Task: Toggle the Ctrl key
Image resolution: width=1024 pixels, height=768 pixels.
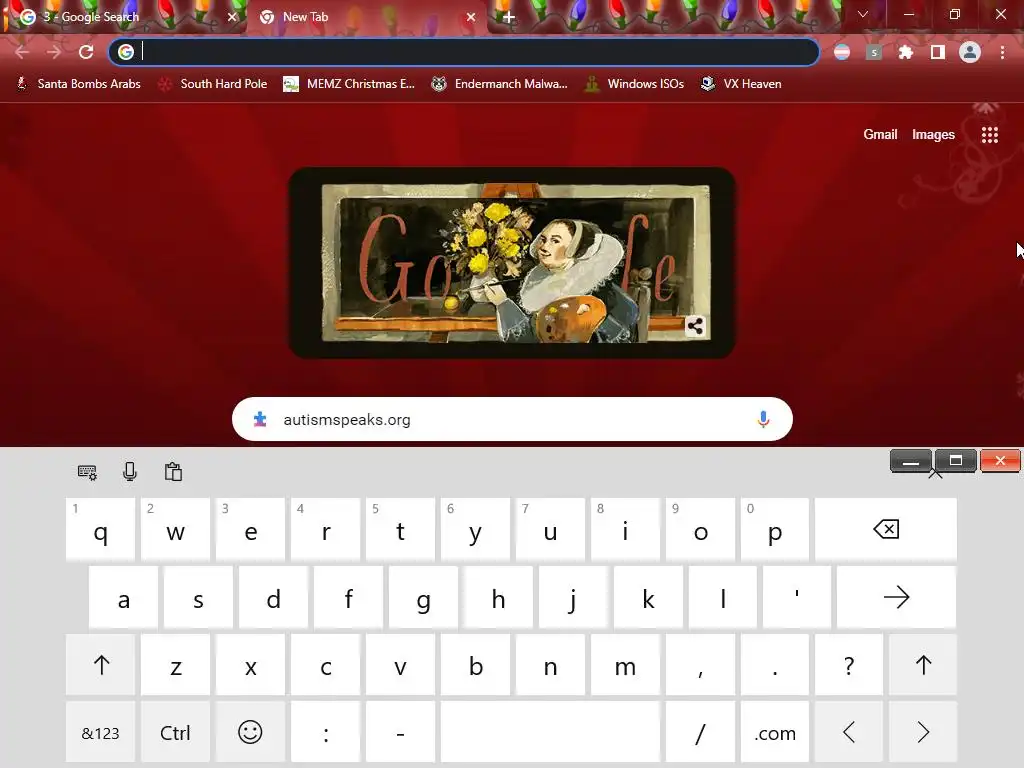Action: pos(175,732)
